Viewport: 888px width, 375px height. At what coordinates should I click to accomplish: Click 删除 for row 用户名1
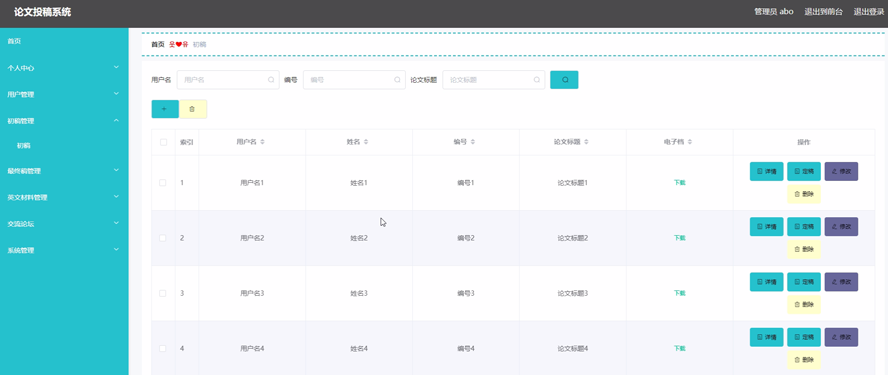point(804,194)
